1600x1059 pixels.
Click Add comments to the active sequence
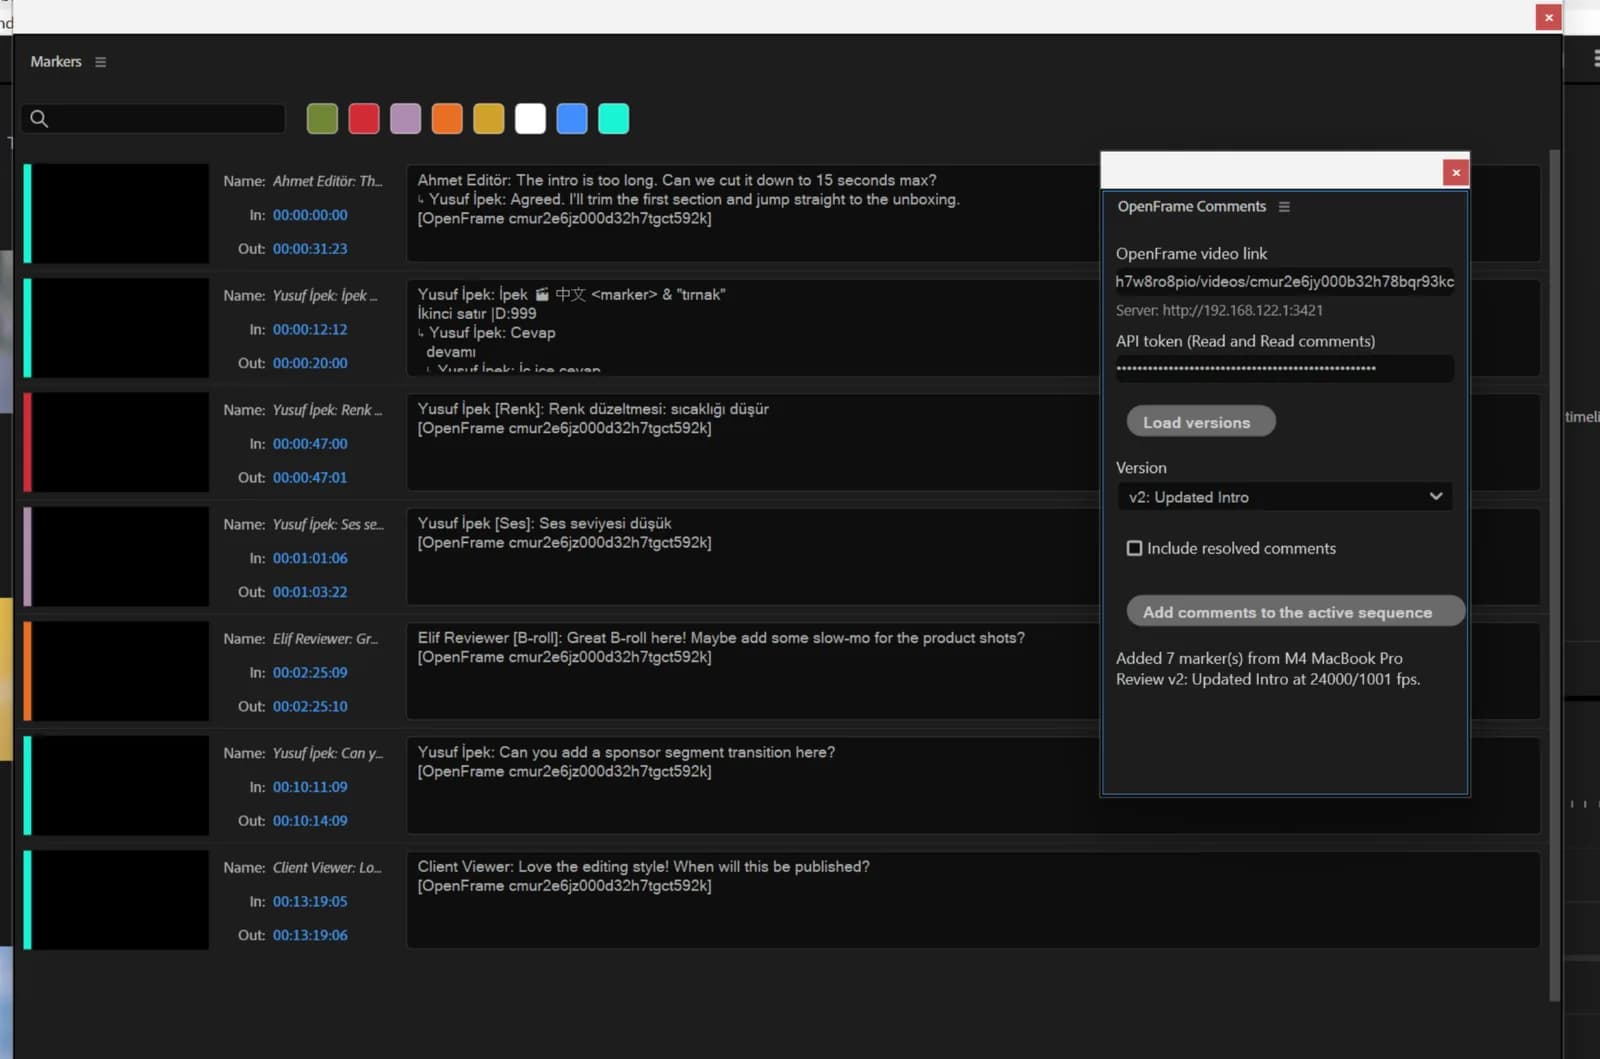1296,611
